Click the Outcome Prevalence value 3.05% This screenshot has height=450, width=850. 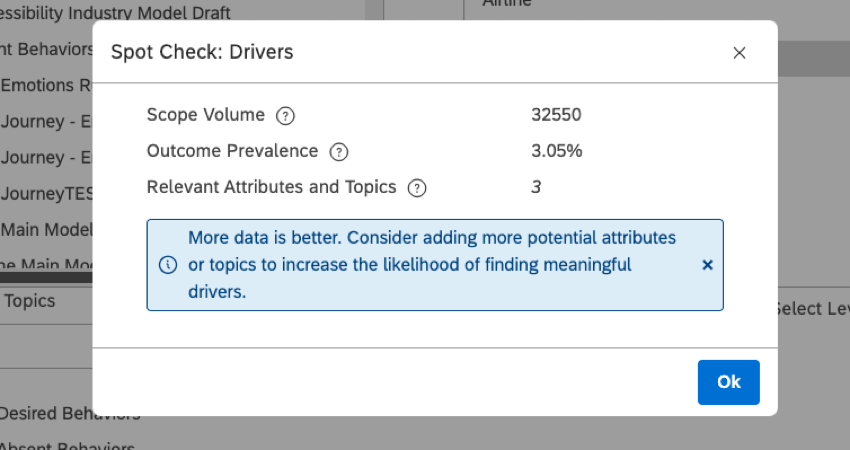557,151
